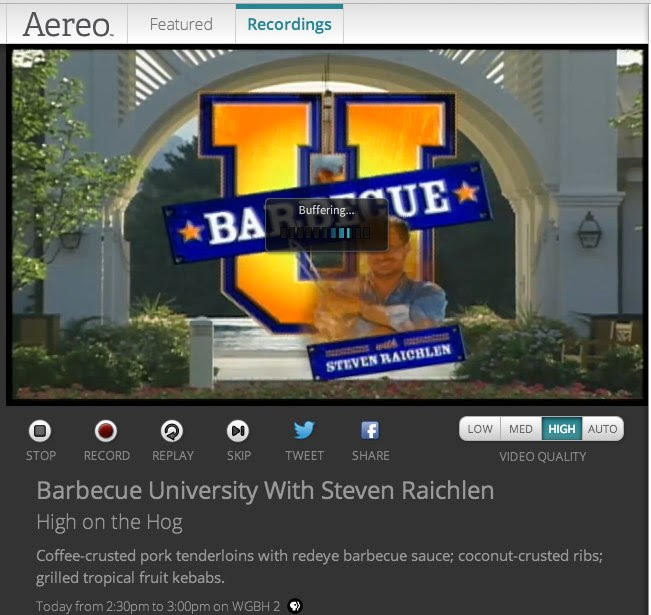651x615 pixels.
Task: Switch video quality to AUTO
Action: (x=602, y=429)
